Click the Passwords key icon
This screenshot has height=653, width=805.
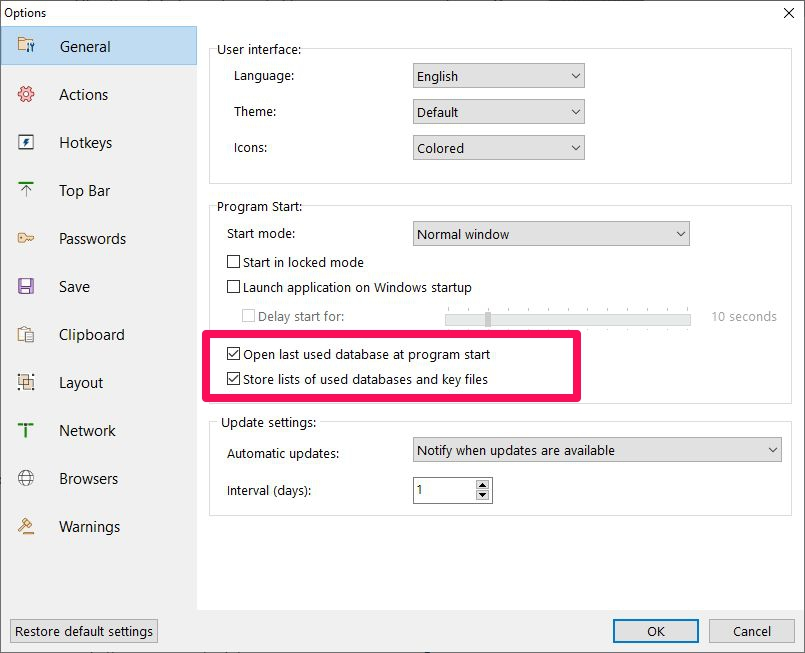pos(26,238)
